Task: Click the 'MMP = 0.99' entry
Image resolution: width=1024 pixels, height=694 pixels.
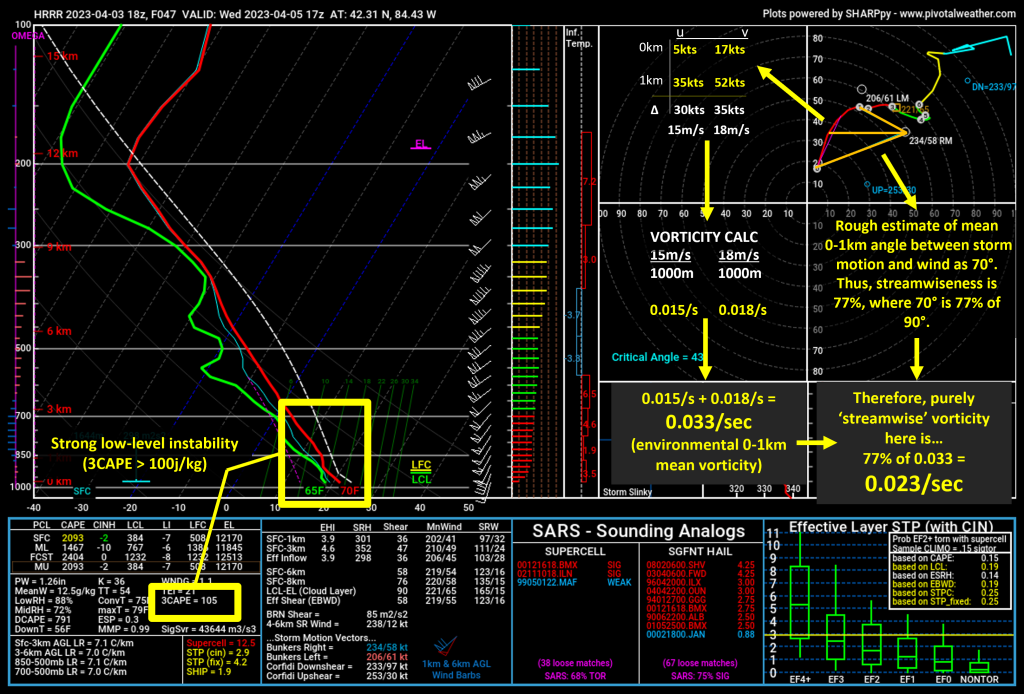Action: (124, 629)
